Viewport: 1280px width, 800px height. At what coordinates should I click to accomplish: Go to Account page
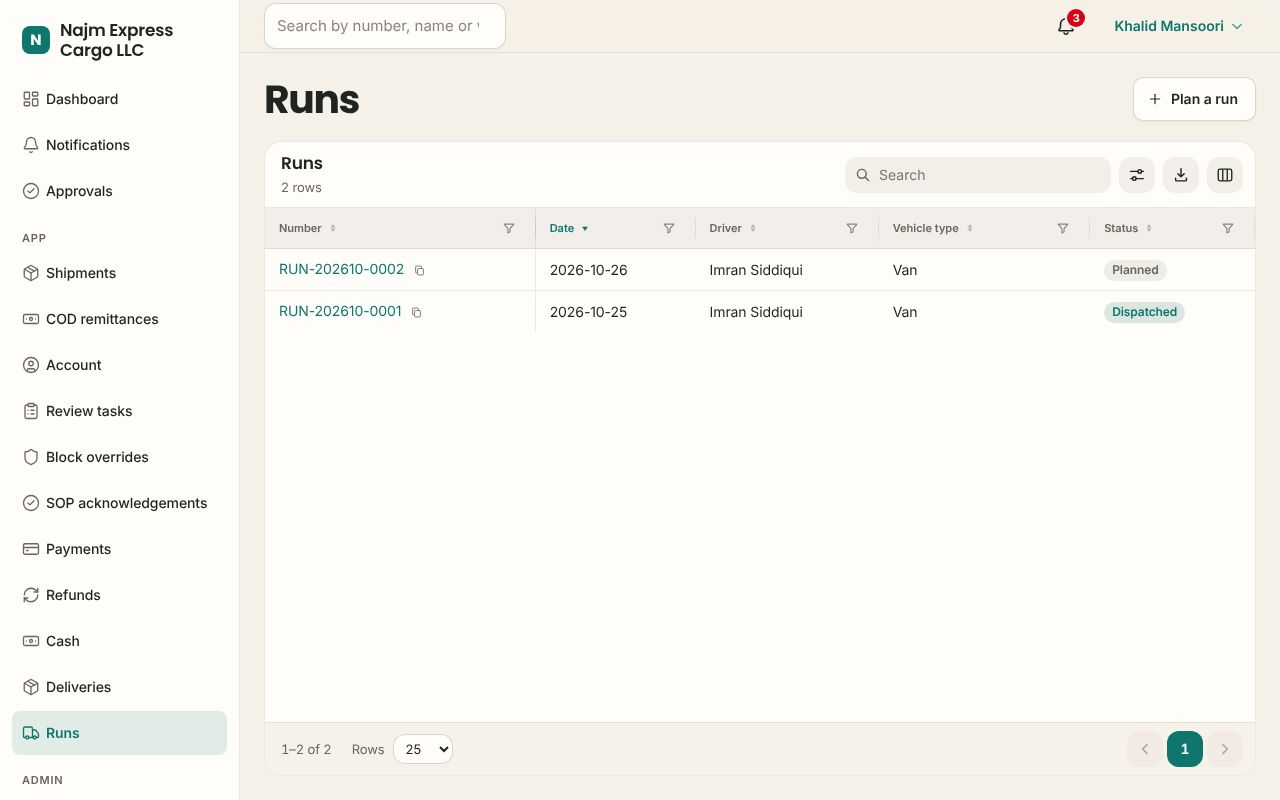point(120,365)
